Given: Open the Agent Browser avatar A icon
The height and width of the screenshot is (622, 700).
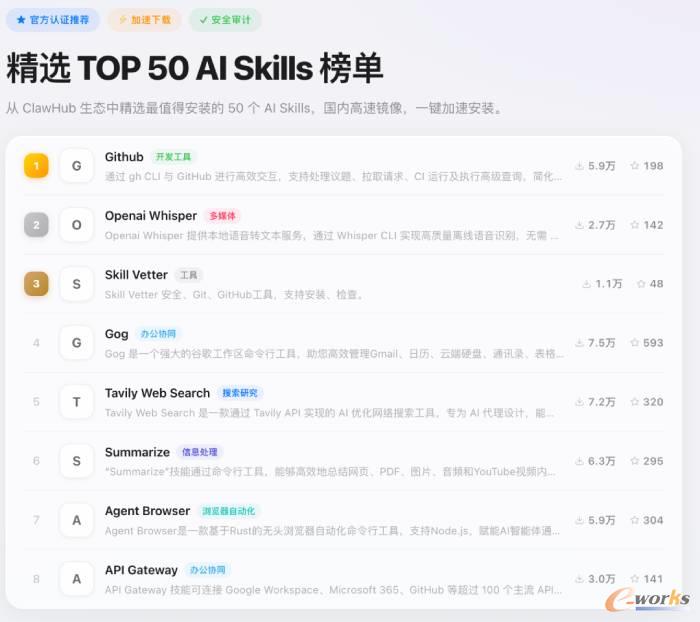Looking at the screenshot, I should click(x=77, y=520).
